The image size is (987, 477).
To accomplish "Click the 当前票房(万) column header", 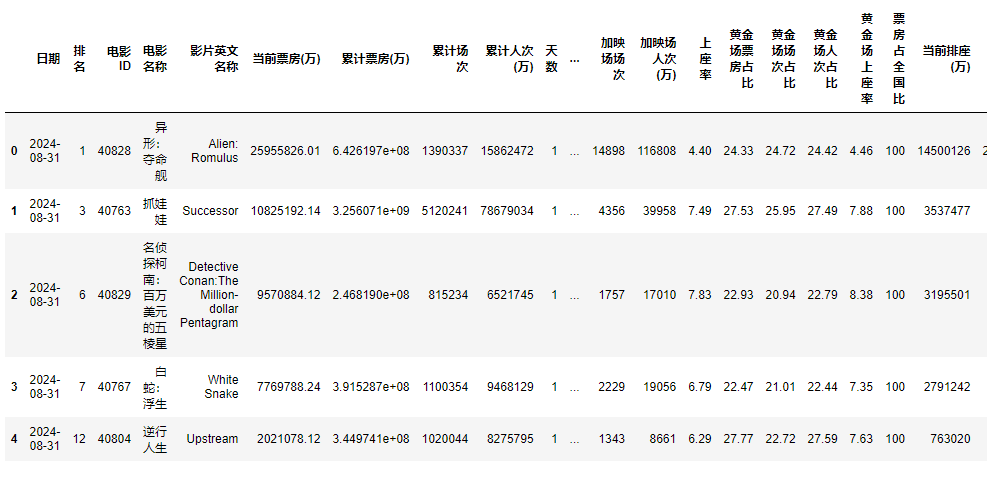I will coord(286,59).
